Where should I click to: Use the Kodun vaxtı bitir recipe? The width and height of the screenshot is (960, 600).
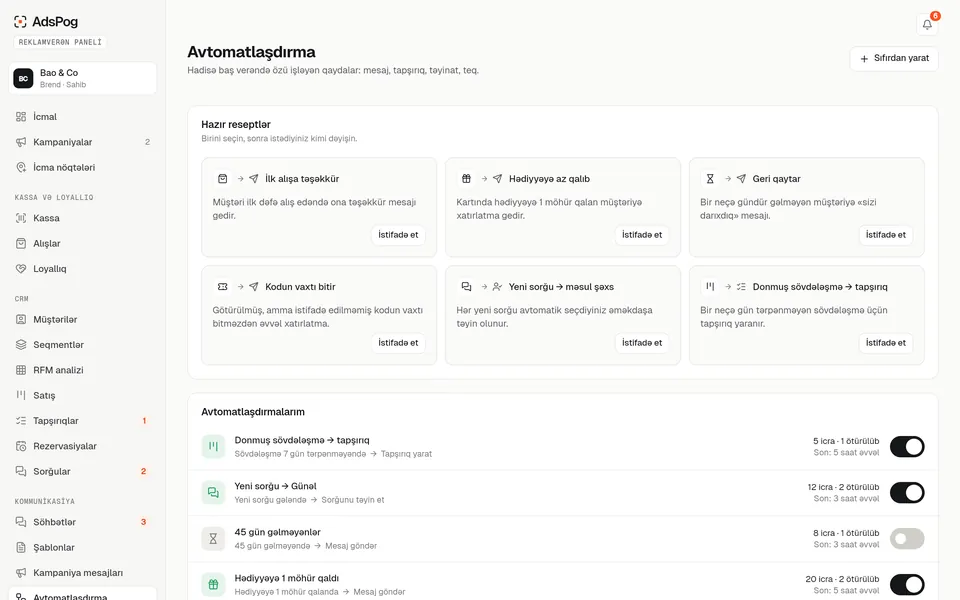coord(398,343)
